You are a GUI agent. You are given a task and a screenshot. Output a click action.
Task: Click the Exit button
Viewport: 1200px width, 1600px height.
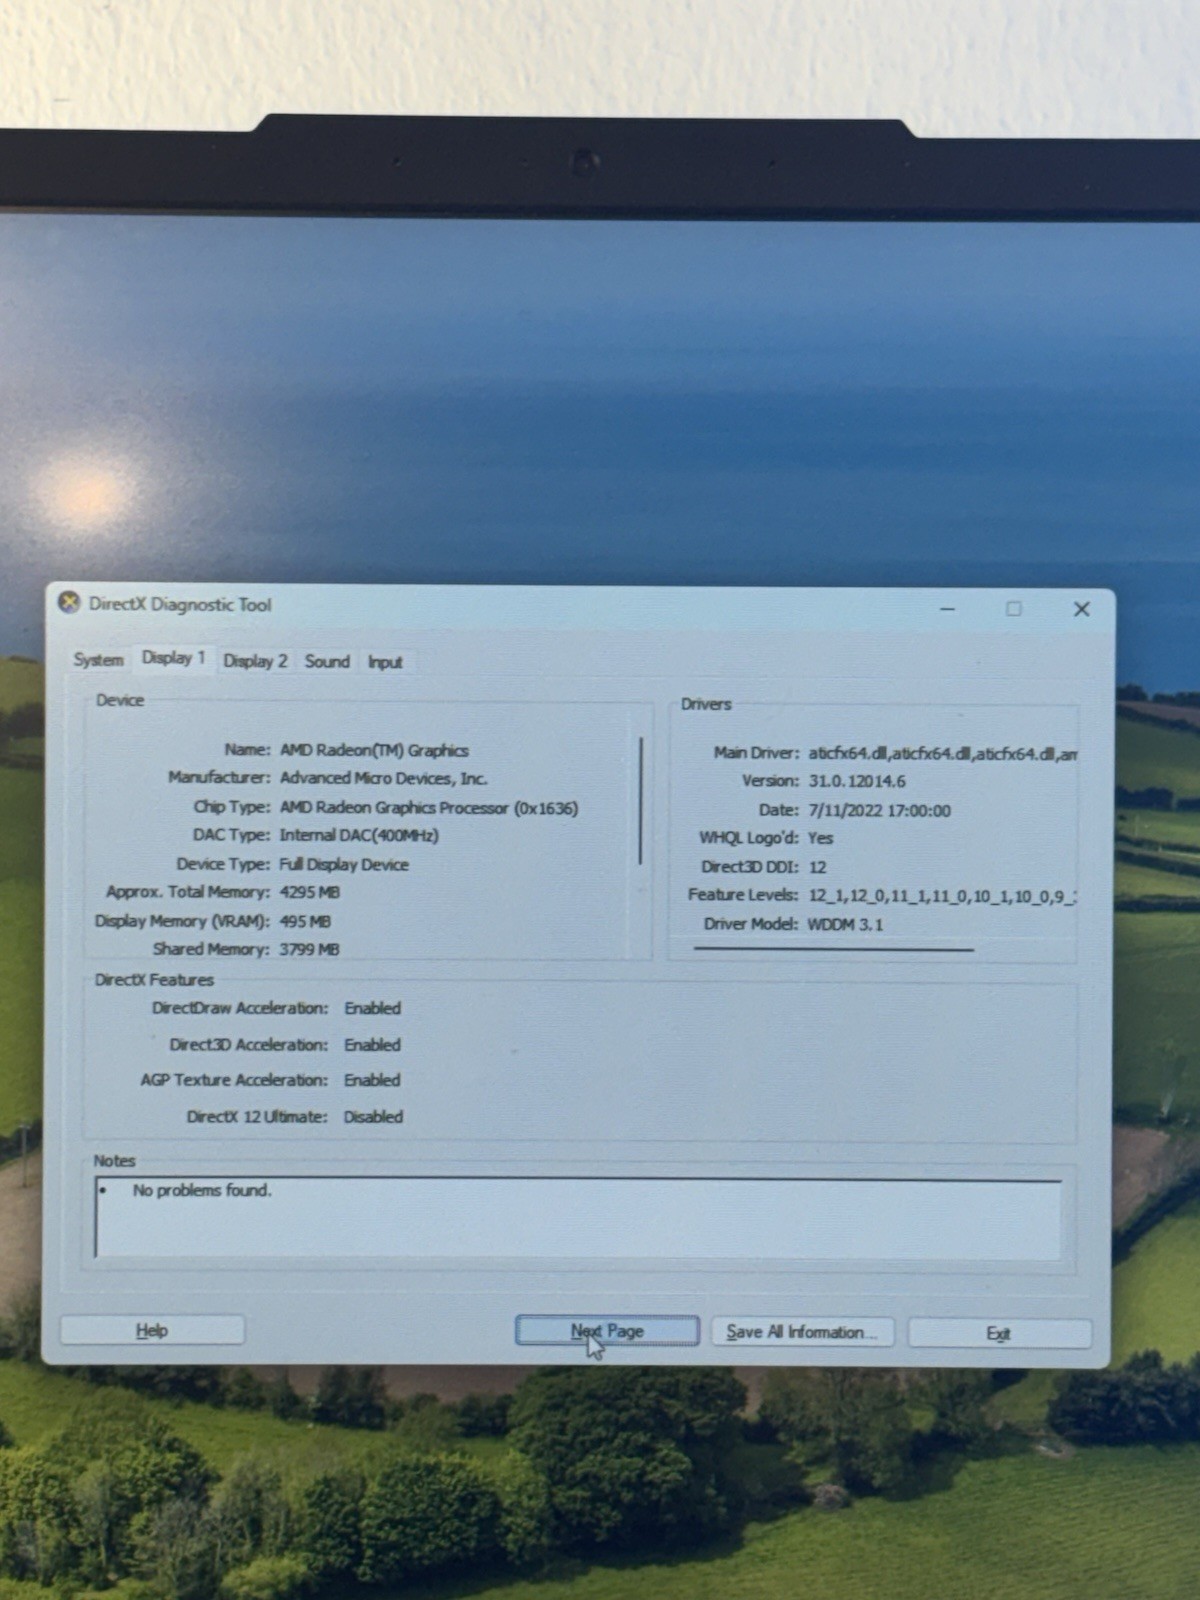pyautogui.click(x=999, y=1333)
